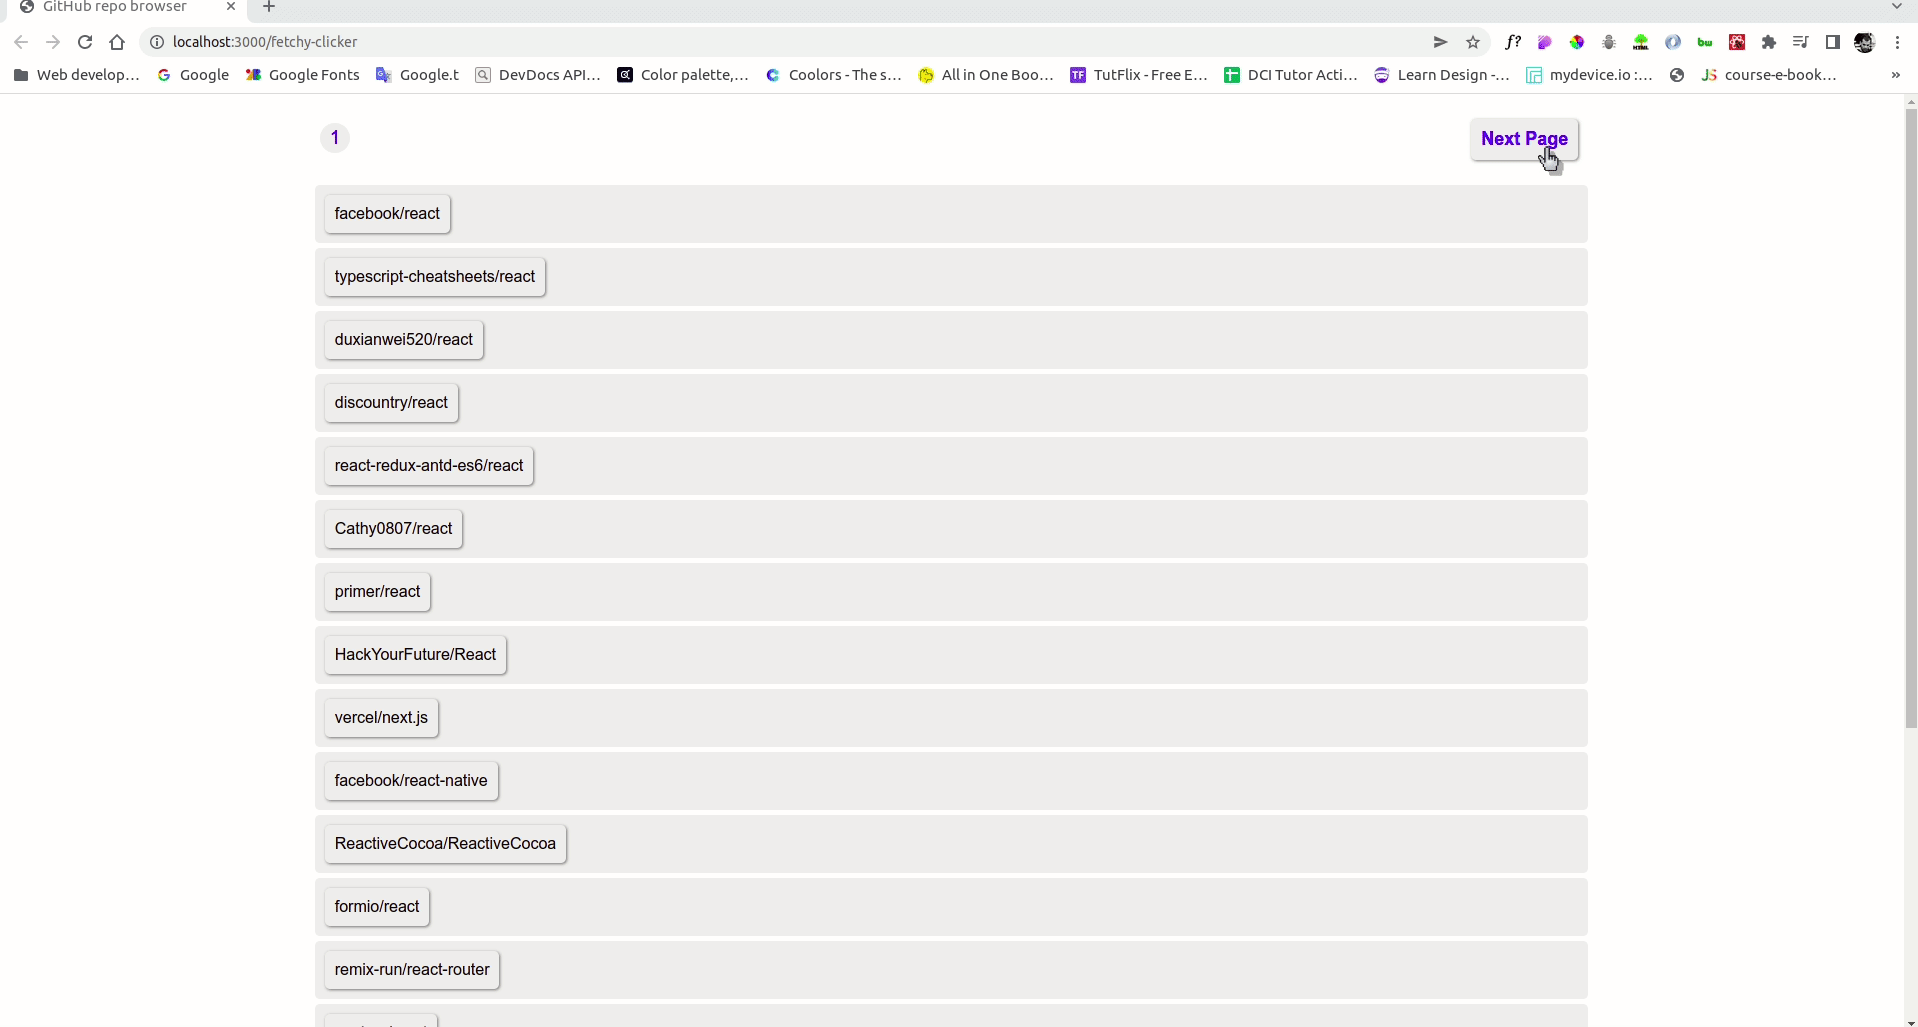Go back to the previous page
The image size is (1918, 1027).
21,42
